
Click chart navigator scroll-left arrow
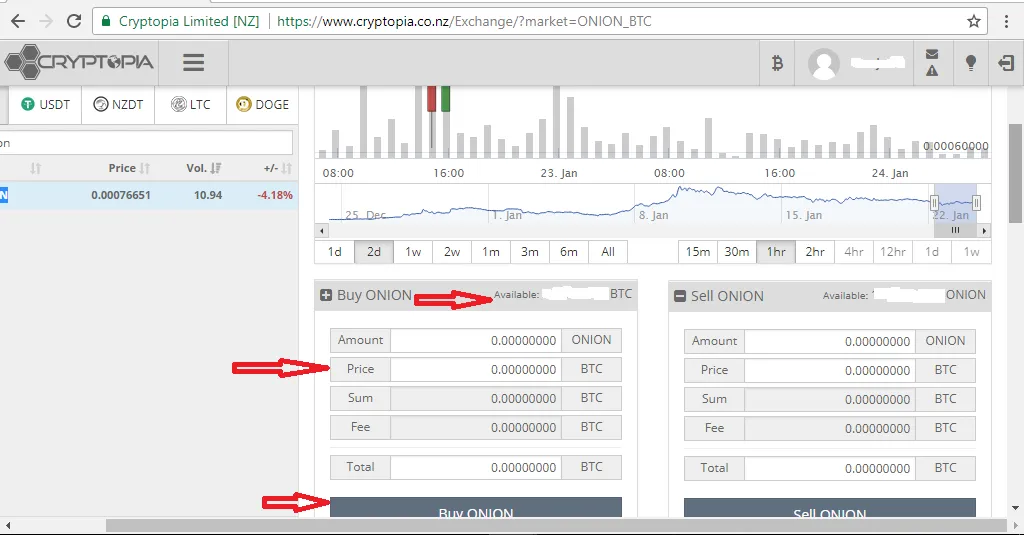pyautogui.click(x=321, y=231)
